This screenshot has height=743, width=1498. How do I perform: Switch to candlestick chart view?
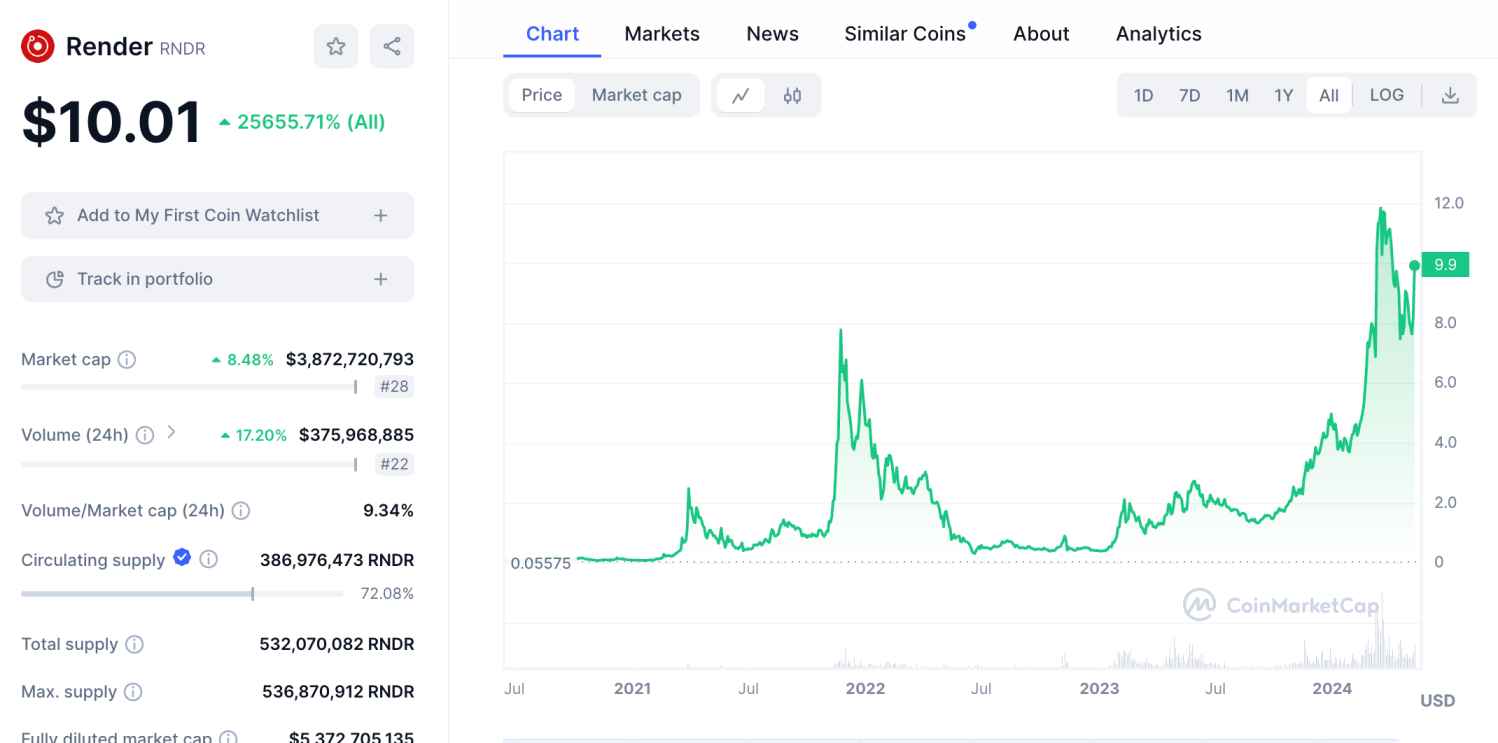793,96
